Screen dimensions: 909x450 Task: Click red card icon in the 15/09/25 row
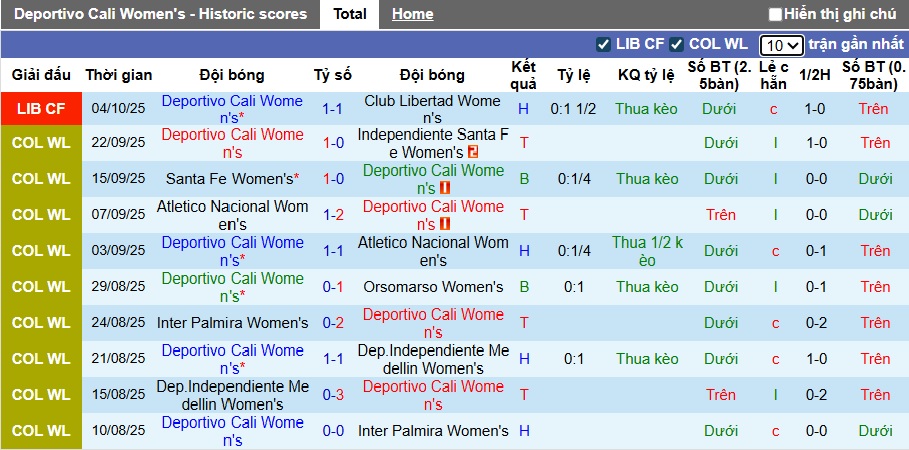(445, 188)
